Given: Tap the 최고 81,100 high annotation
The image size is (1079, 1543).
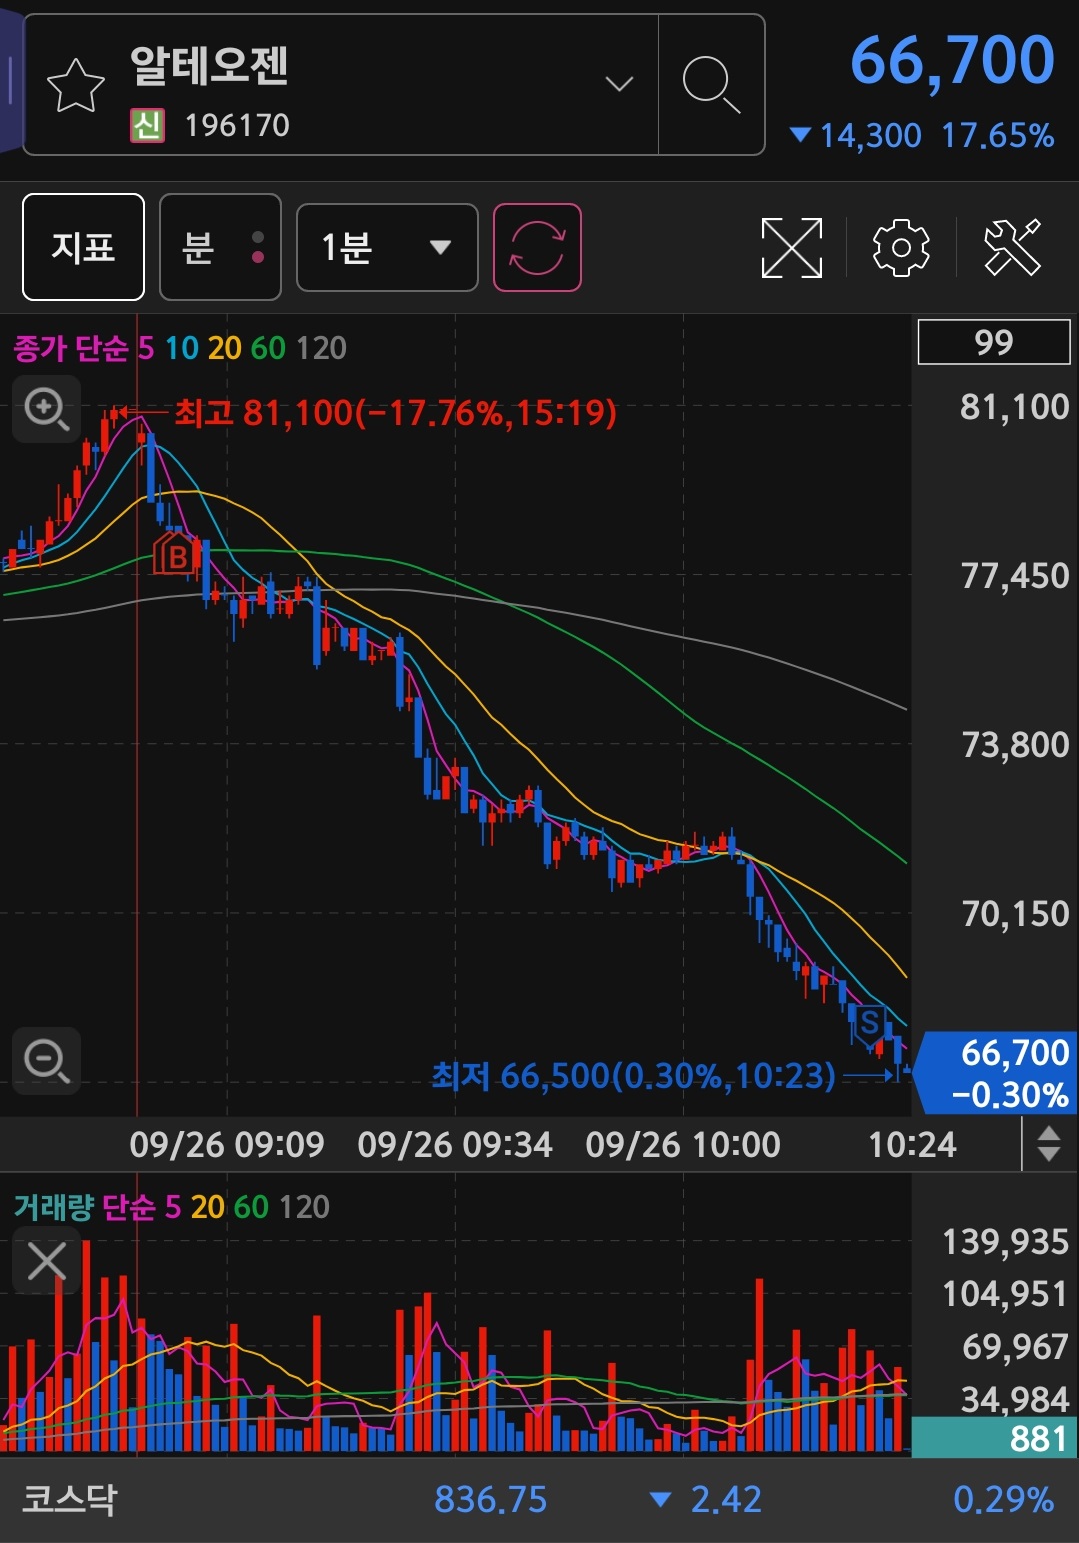Looking at the screenshot, I should pos(395,412).
